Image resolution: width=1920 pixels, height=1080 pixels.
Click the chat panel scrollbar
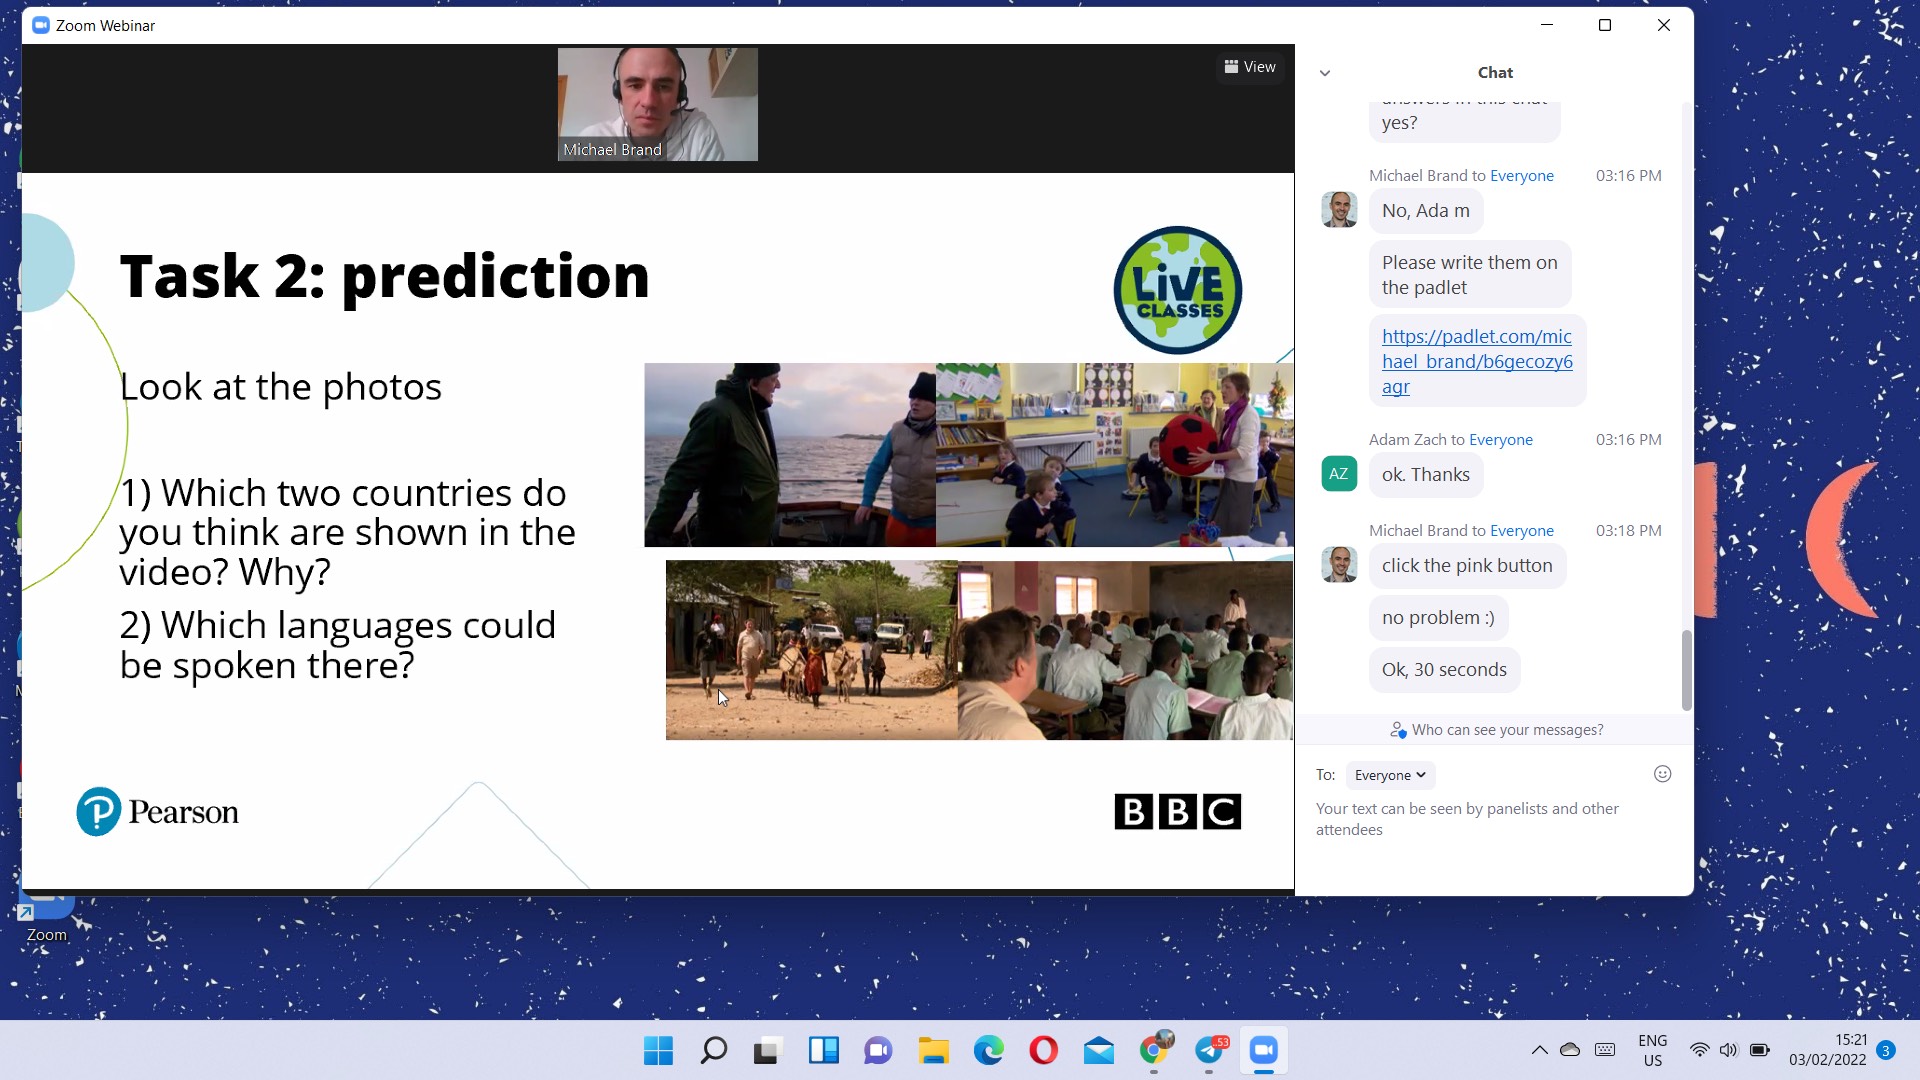click(1686, 668)
